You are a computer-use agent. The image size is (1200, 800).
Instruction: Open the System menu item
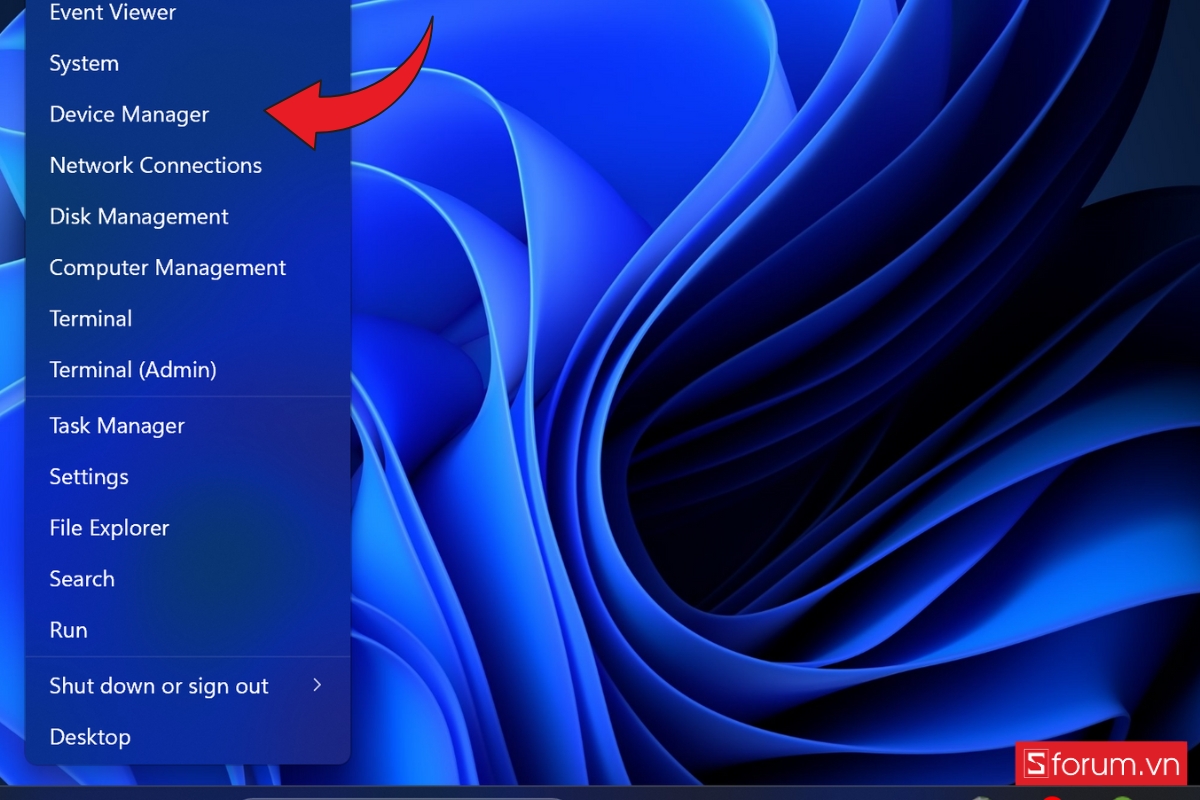point(84,64)
